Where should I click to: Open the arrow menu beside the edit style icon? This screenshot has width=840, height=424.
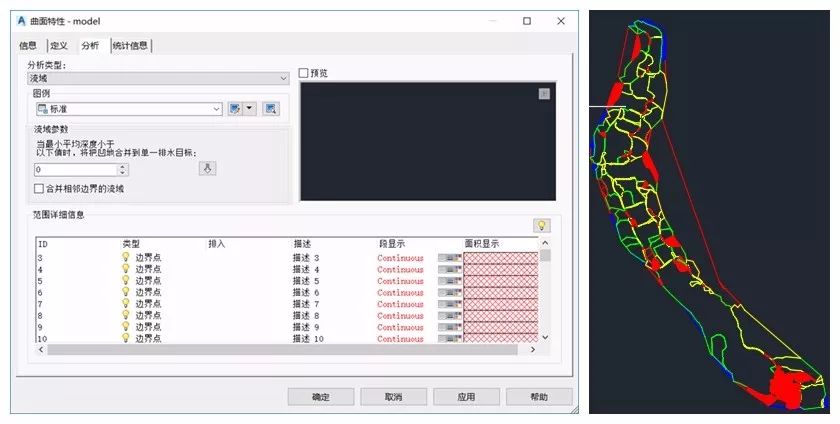pos(250,109)
